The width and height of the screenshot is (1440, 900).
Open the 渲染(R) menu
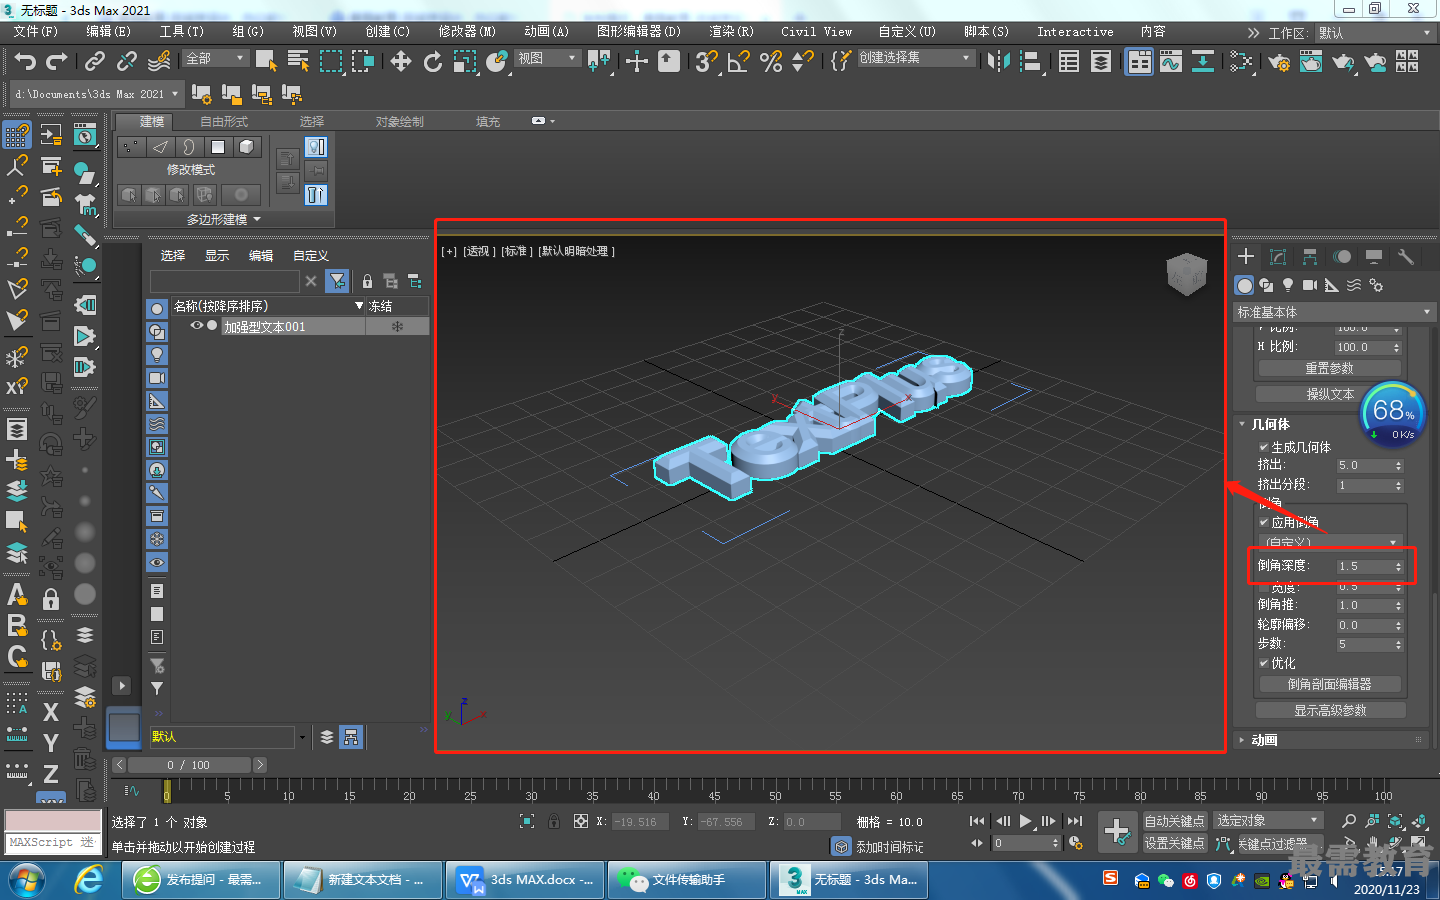tap(731, 32)
